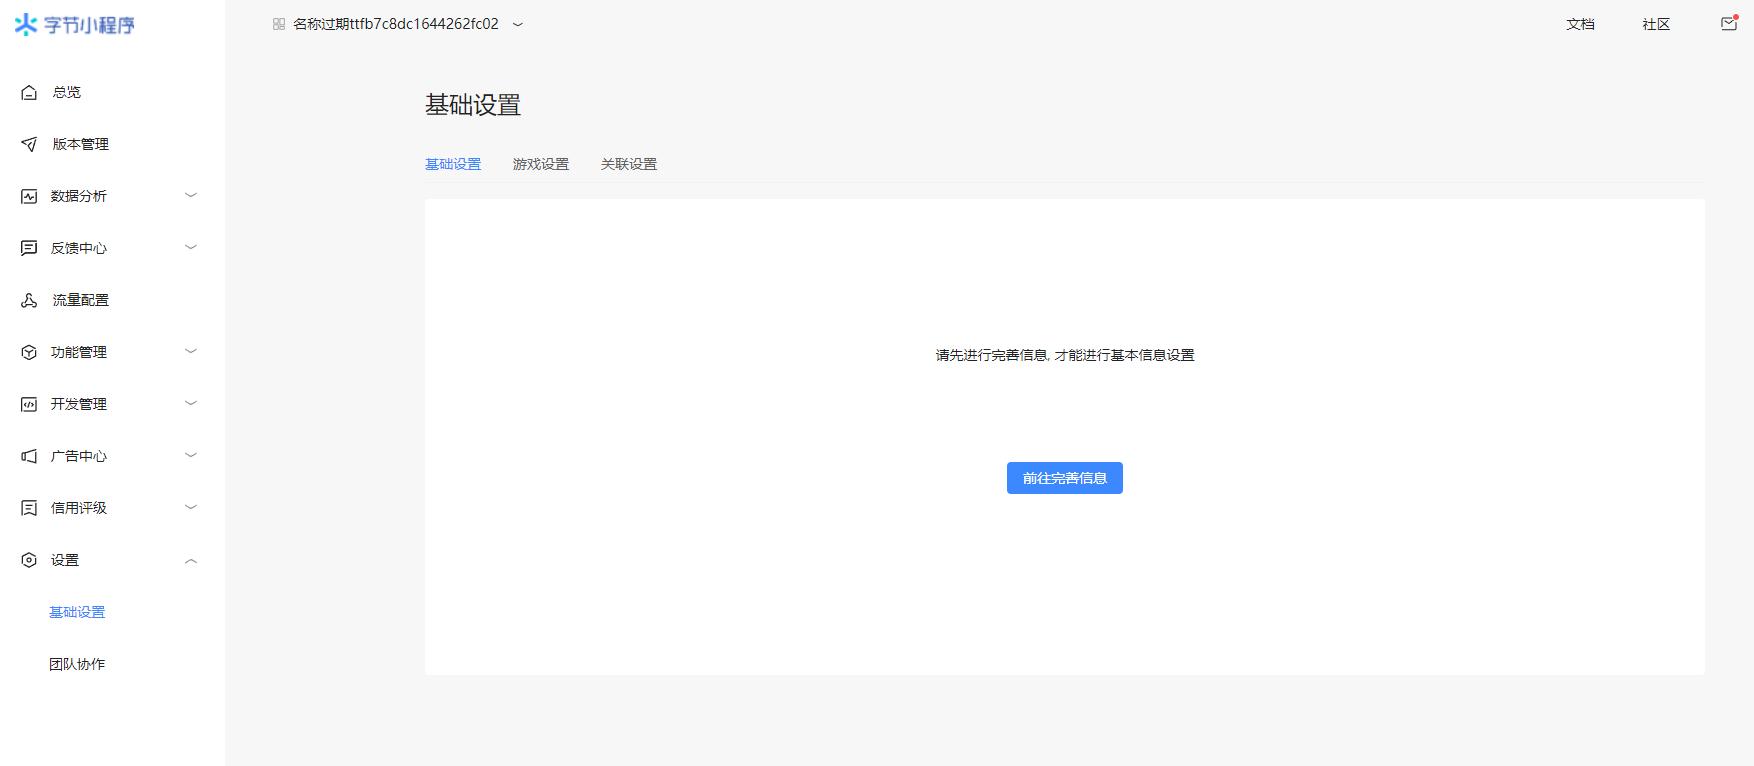
Task: Open the app name dropdown at top
Action: click(517, 25)
